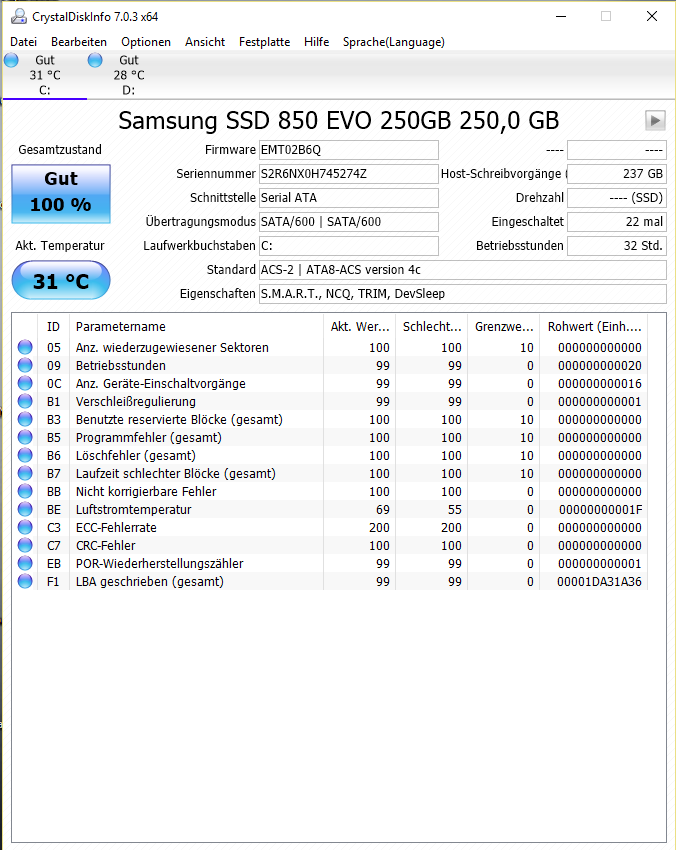Select 'LBA geschrieben (gesamt)' row text
Viewport: 676px width, 850px height.
(x=150, y=581)
